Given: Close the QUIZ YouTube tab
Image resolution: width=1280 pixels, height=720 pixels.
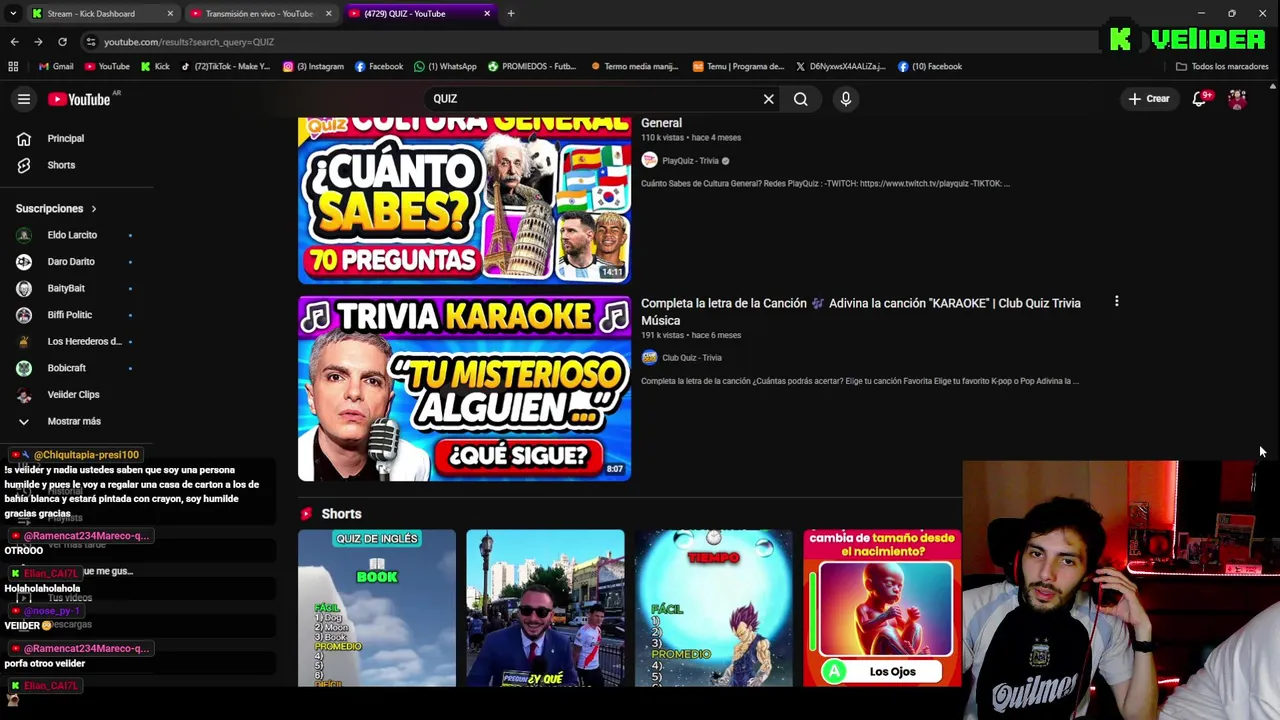Looking at the screenshot, I should point(487,13).
